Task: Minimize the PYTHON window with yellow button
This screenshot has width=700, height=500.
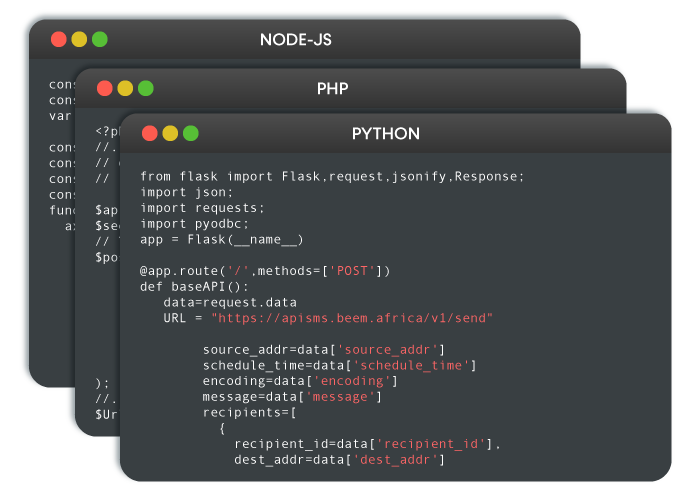Action: click(x=170, y=133)
